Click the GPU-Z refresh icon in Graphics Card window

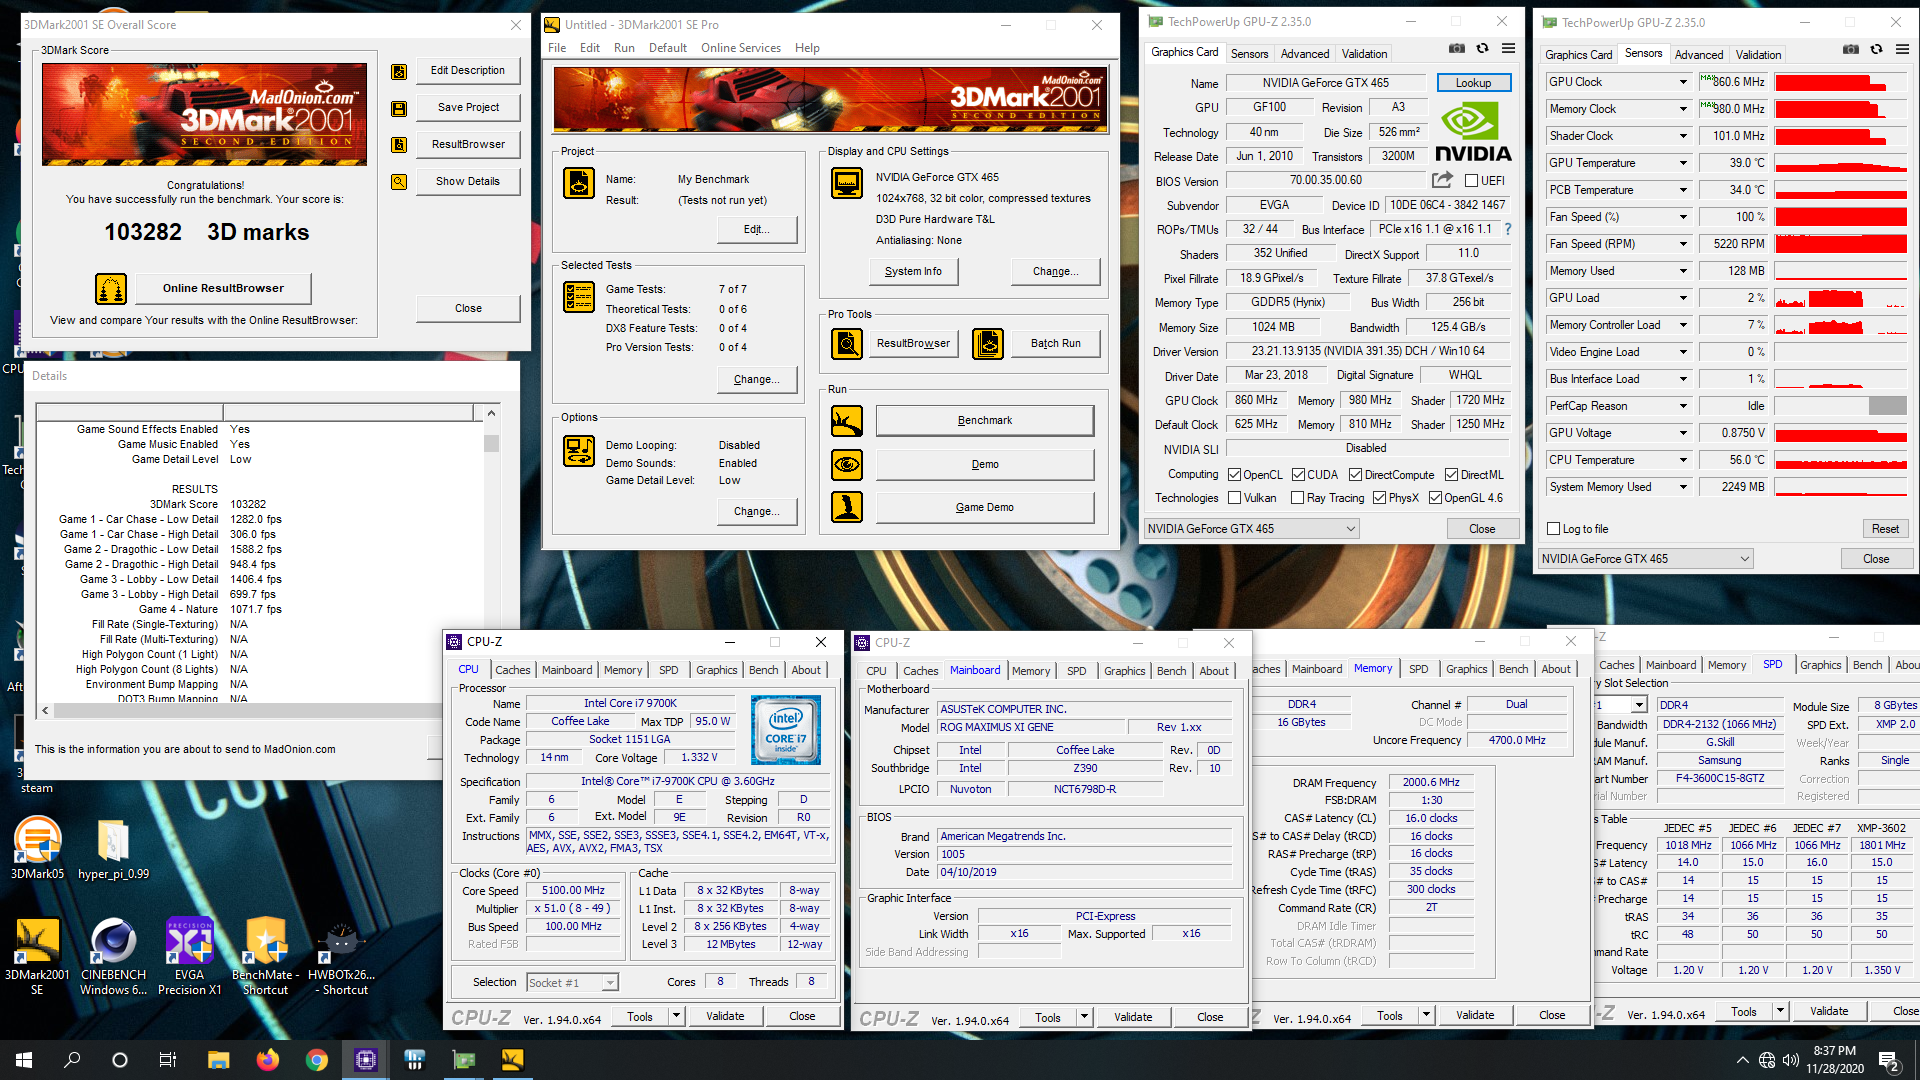tap(1483, 48)
